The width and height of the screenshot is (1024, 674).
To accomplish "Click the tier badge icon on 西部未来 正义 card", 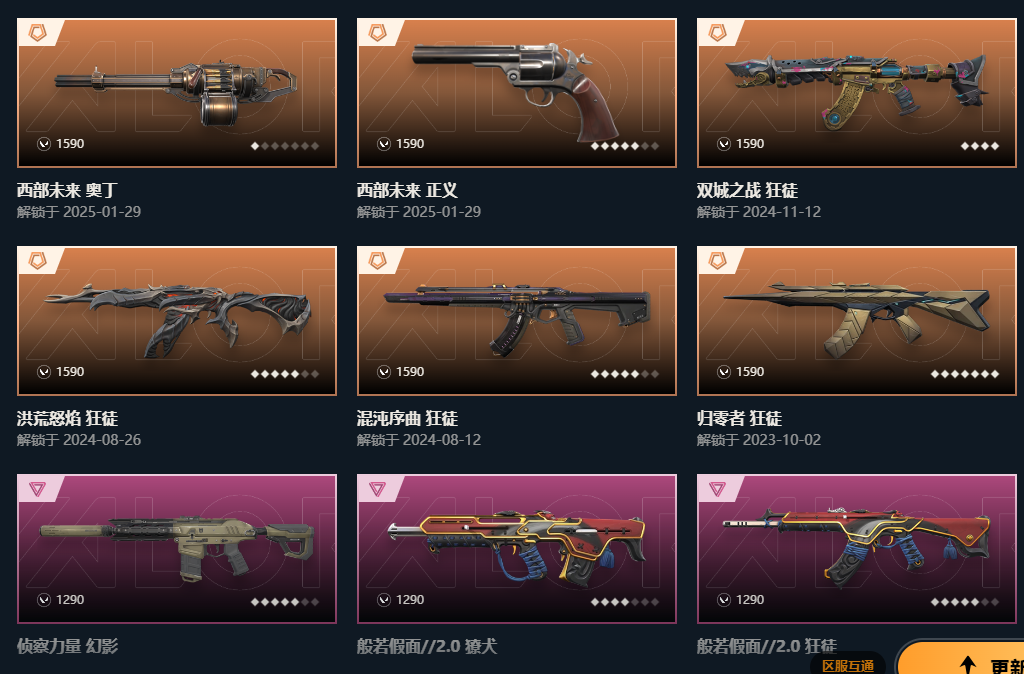I will [x=377, y=32].
